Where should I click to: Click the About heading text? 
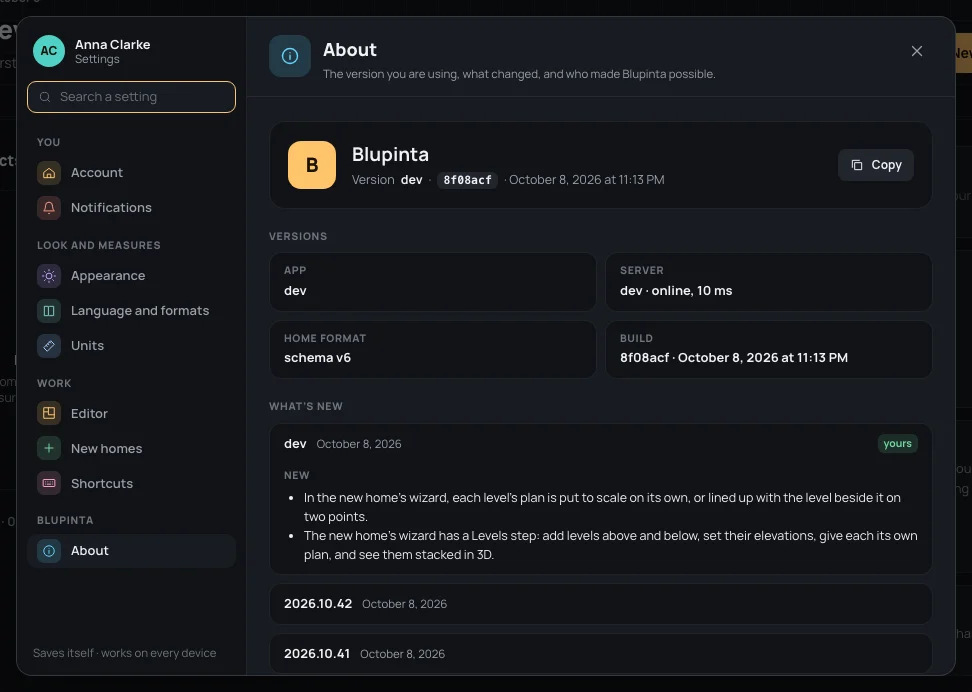click(350, 50)
